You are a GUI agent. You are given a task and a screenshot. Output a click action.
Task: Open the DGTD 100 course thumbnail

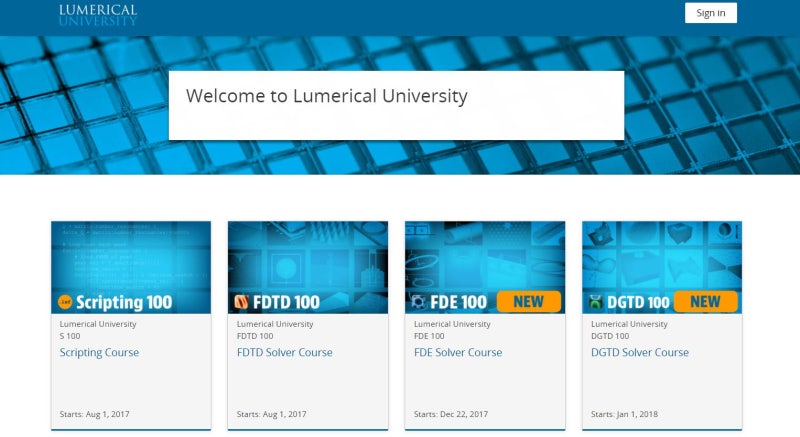point(662,267)
